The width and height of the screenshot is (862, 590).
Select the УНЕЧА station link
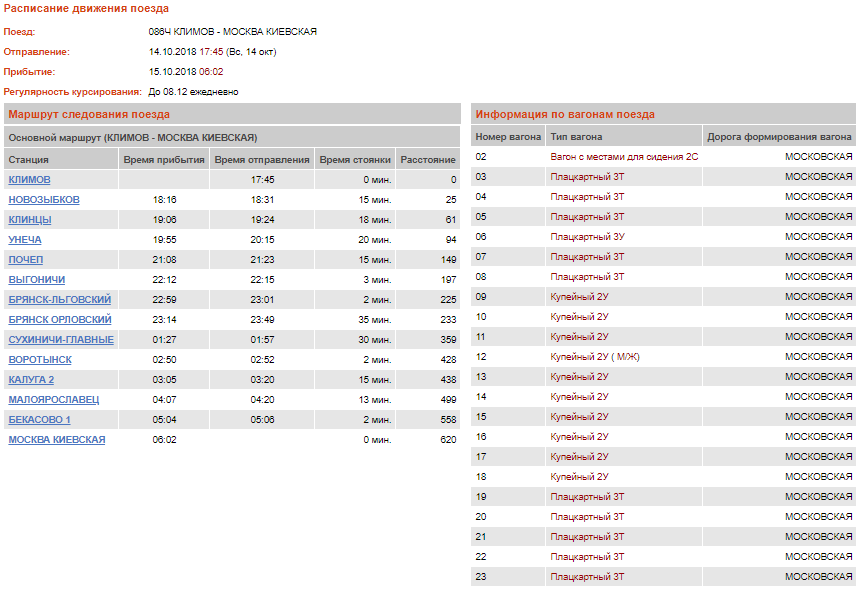[25, 240]
